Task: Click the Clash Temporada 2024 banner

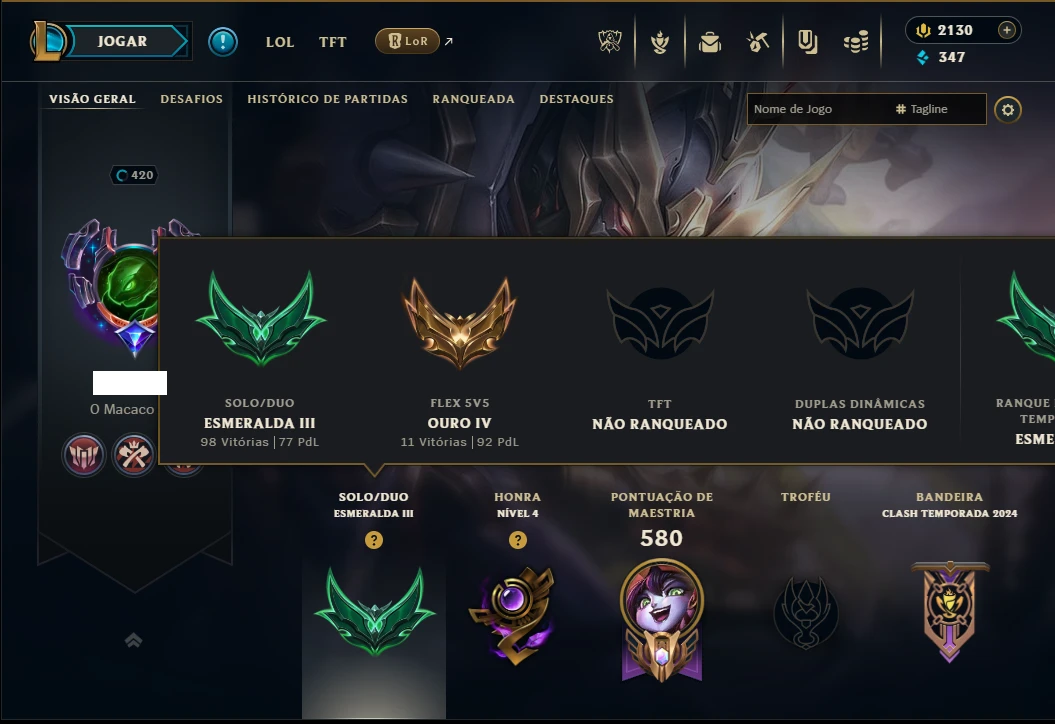Action: 949,611
